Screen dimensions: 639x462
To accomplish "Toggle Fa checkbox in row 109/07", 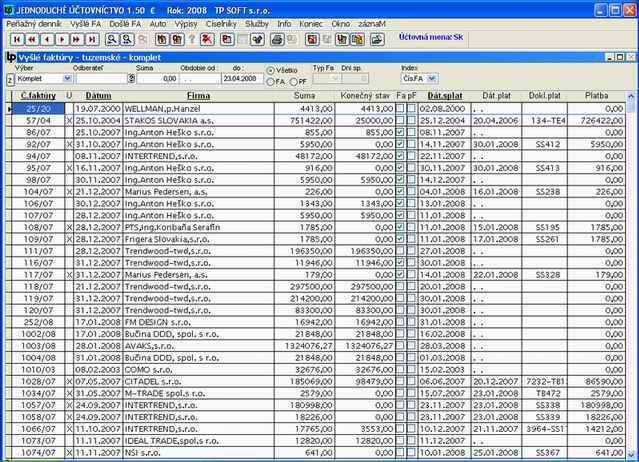I will [400, 239].
